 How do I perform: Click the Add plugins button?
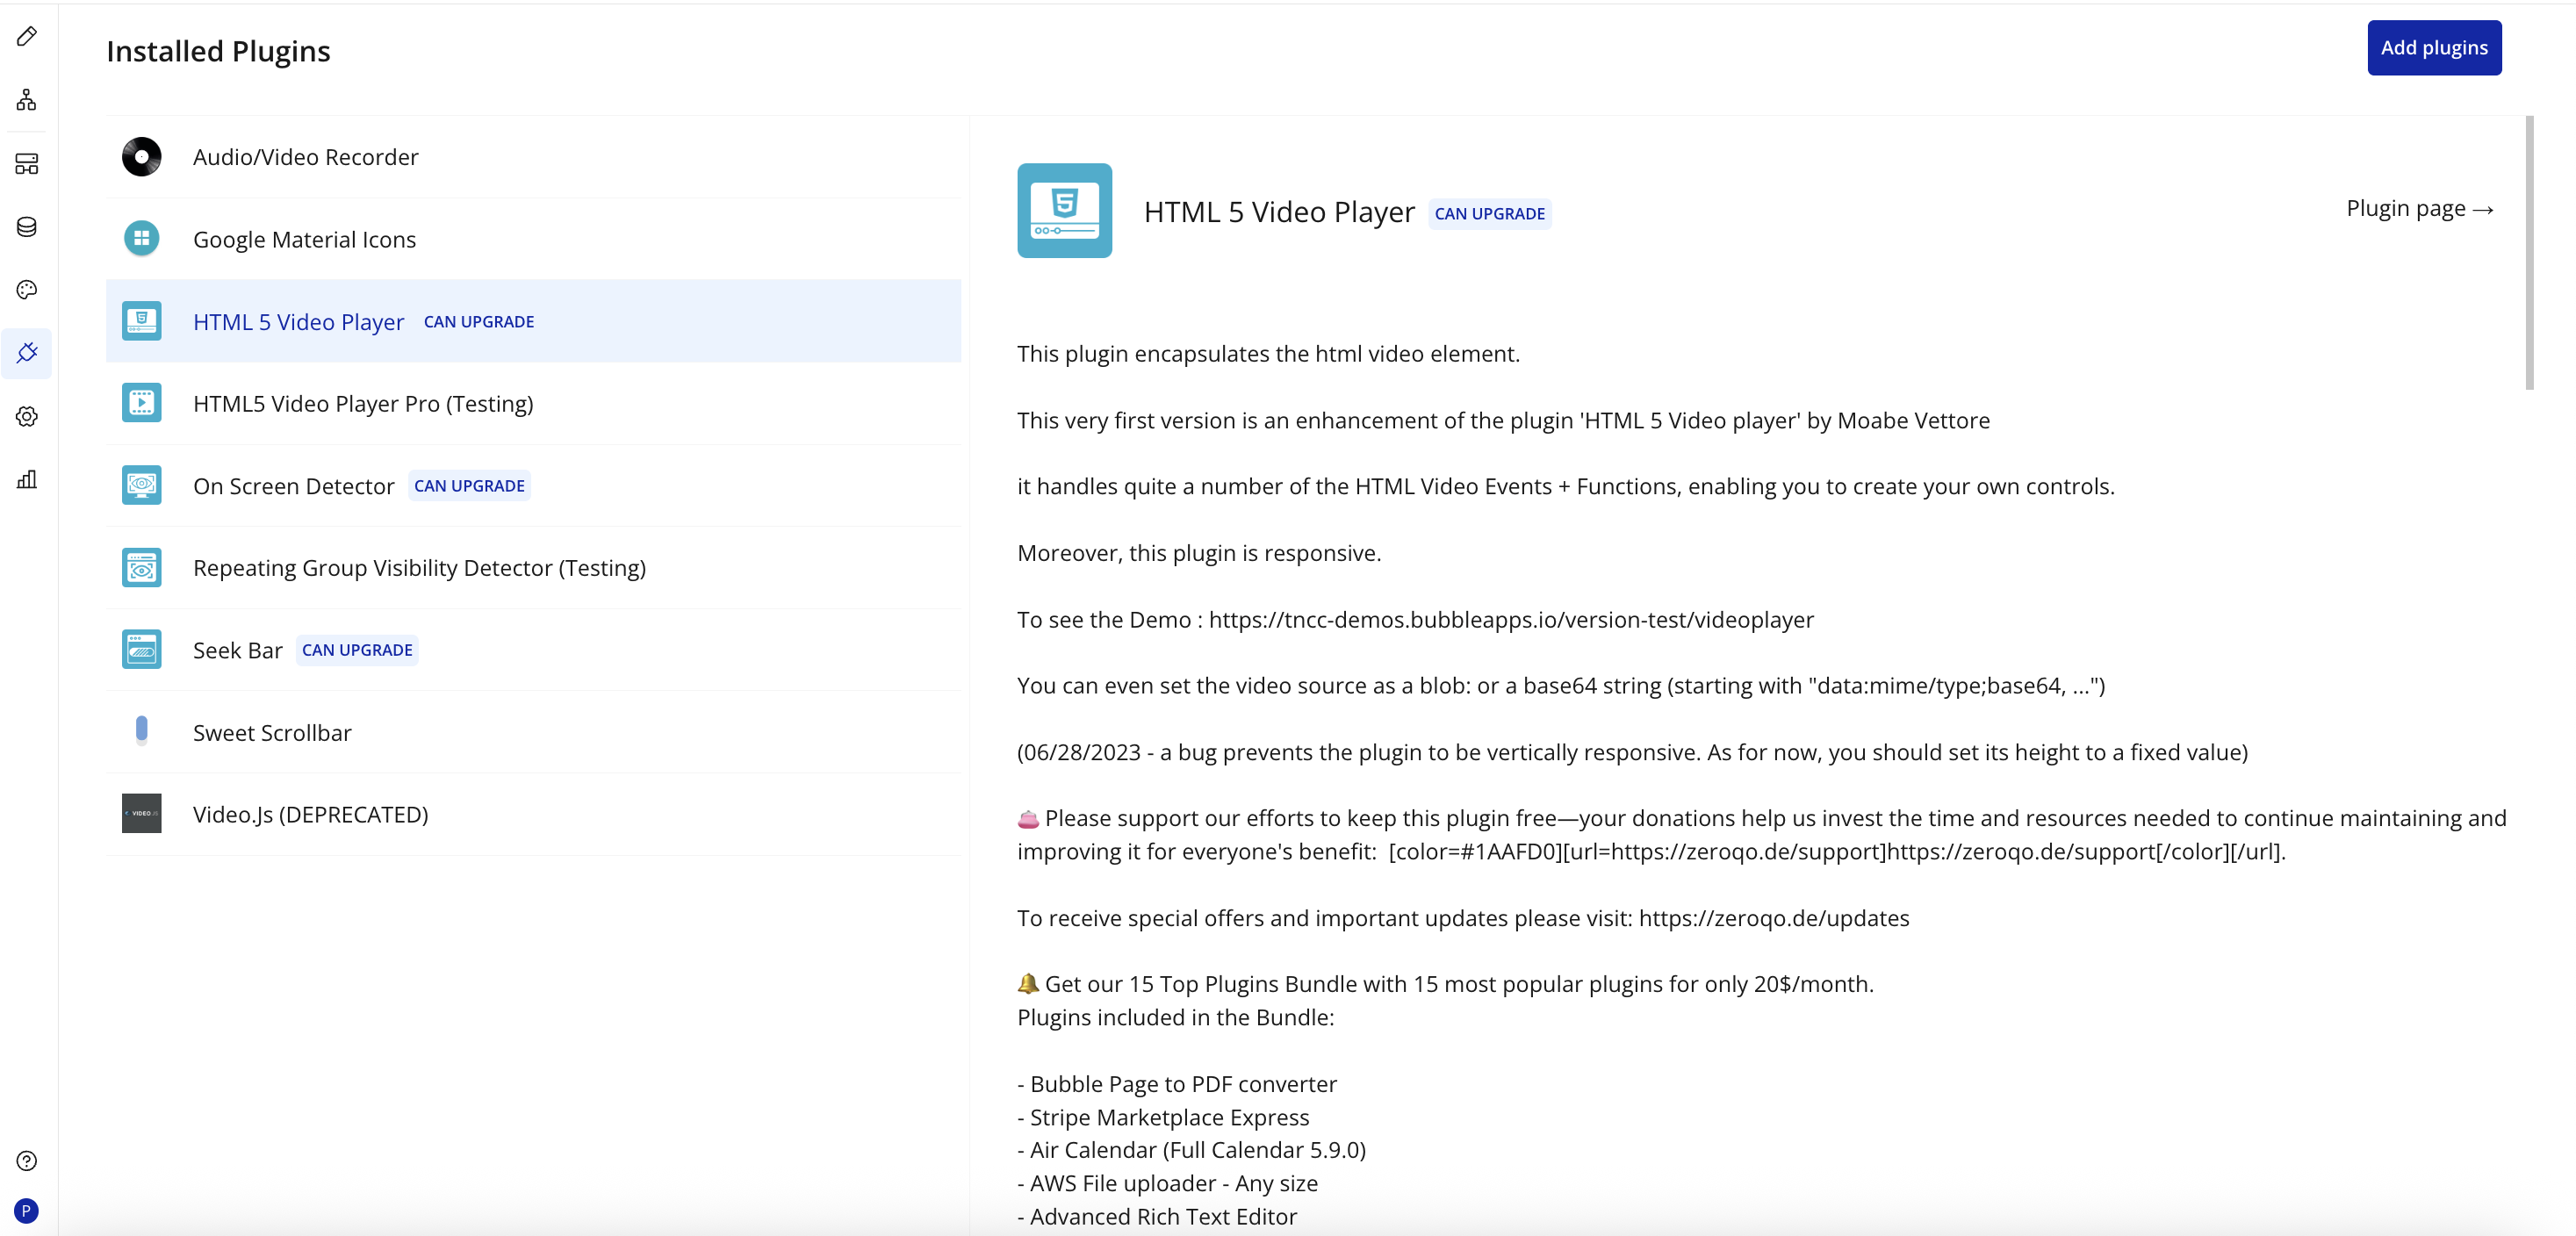point(2433,48)
